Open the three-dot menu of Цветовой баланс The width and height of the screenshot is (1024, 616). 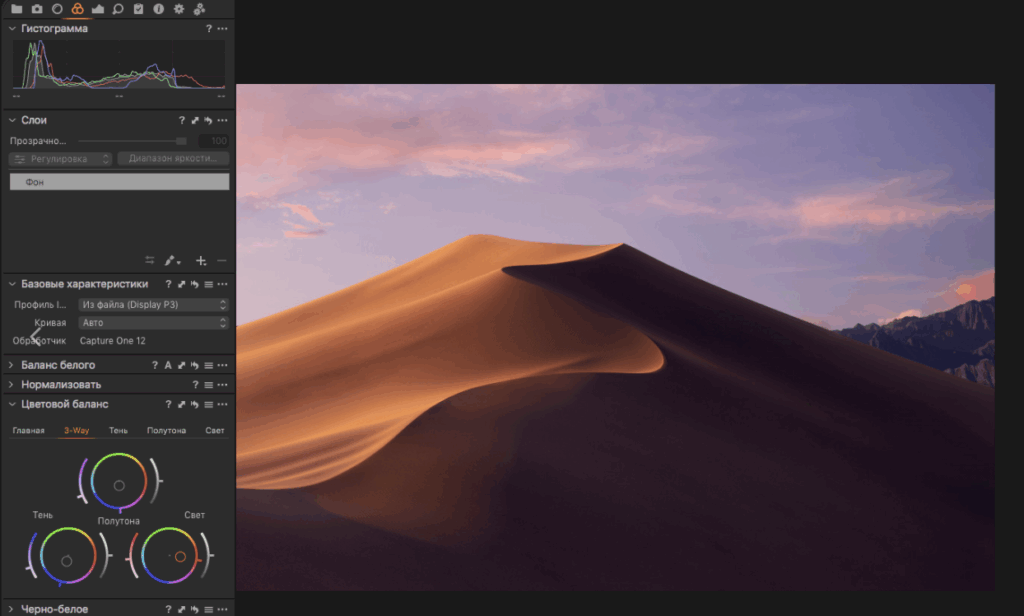point(223,404)
